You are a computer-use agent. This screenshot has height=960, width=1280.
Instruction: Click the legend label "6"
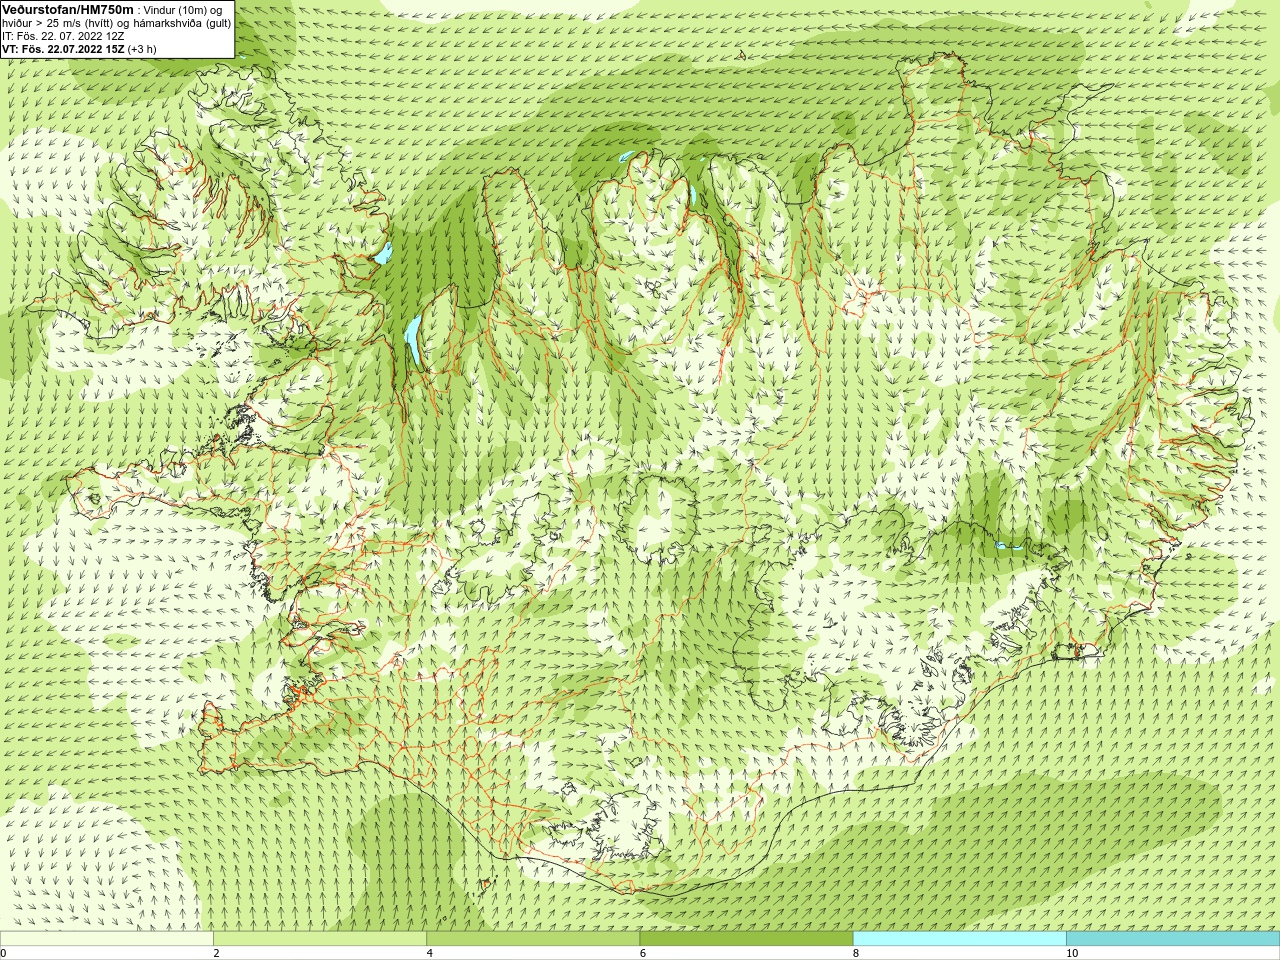(643, 953)
